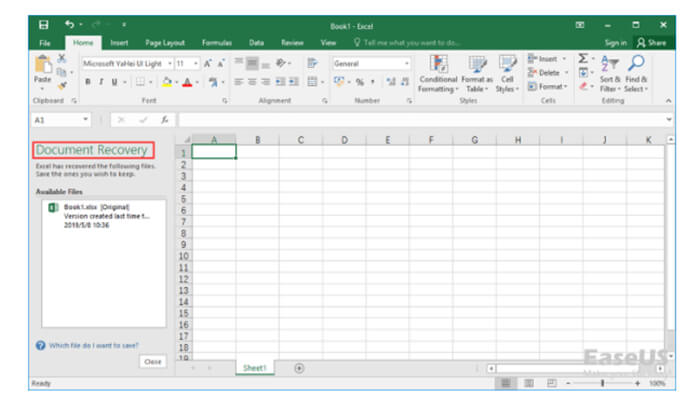Expand the formula bar
This screenshot has height=396, width=700.
(x=669, y=119)
